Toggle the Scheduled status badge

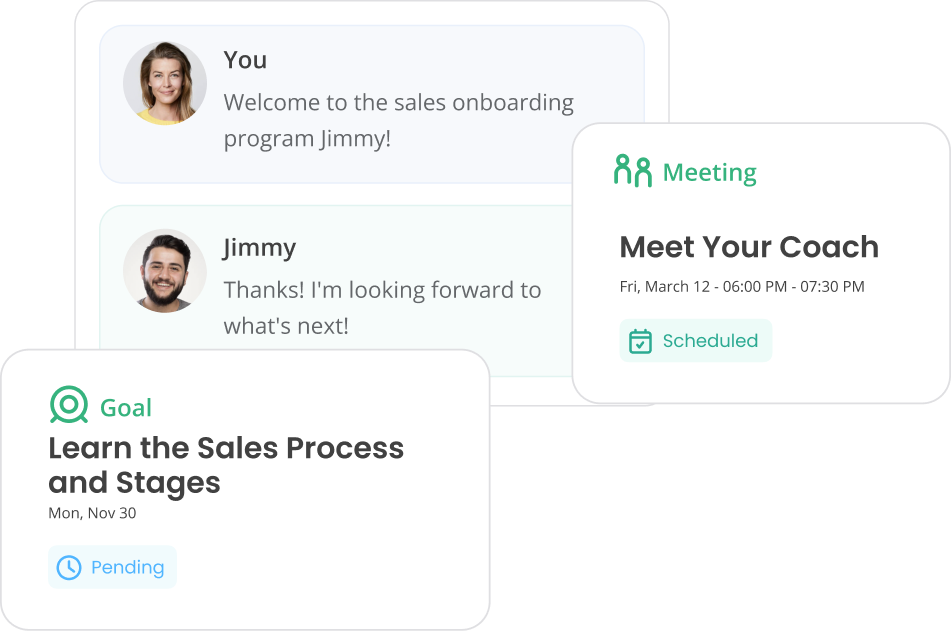(696, 340)
